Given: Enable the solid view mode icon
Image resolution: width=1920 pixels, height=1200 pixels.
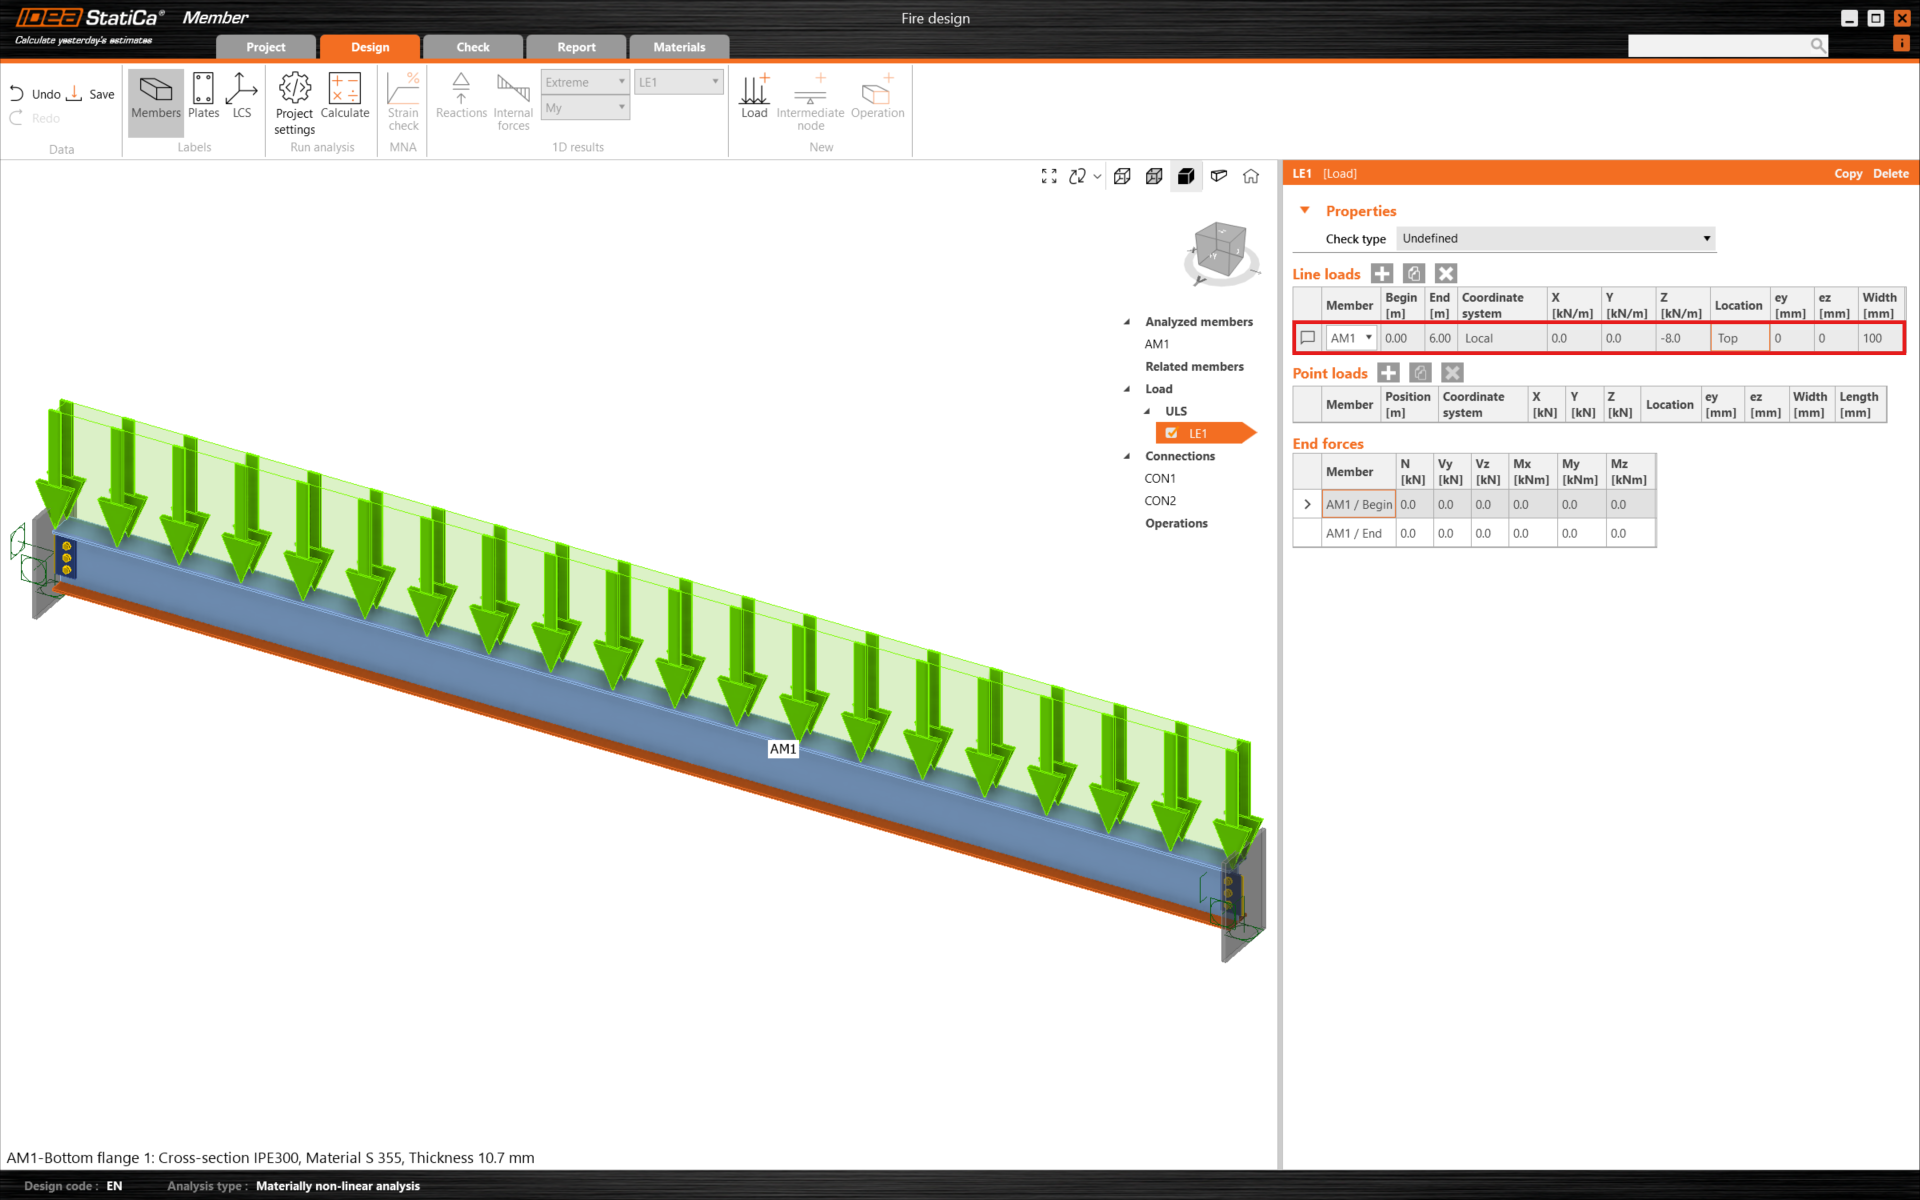Looking at the screenshot, I should pyautogui.click(x=1186, y=176).
